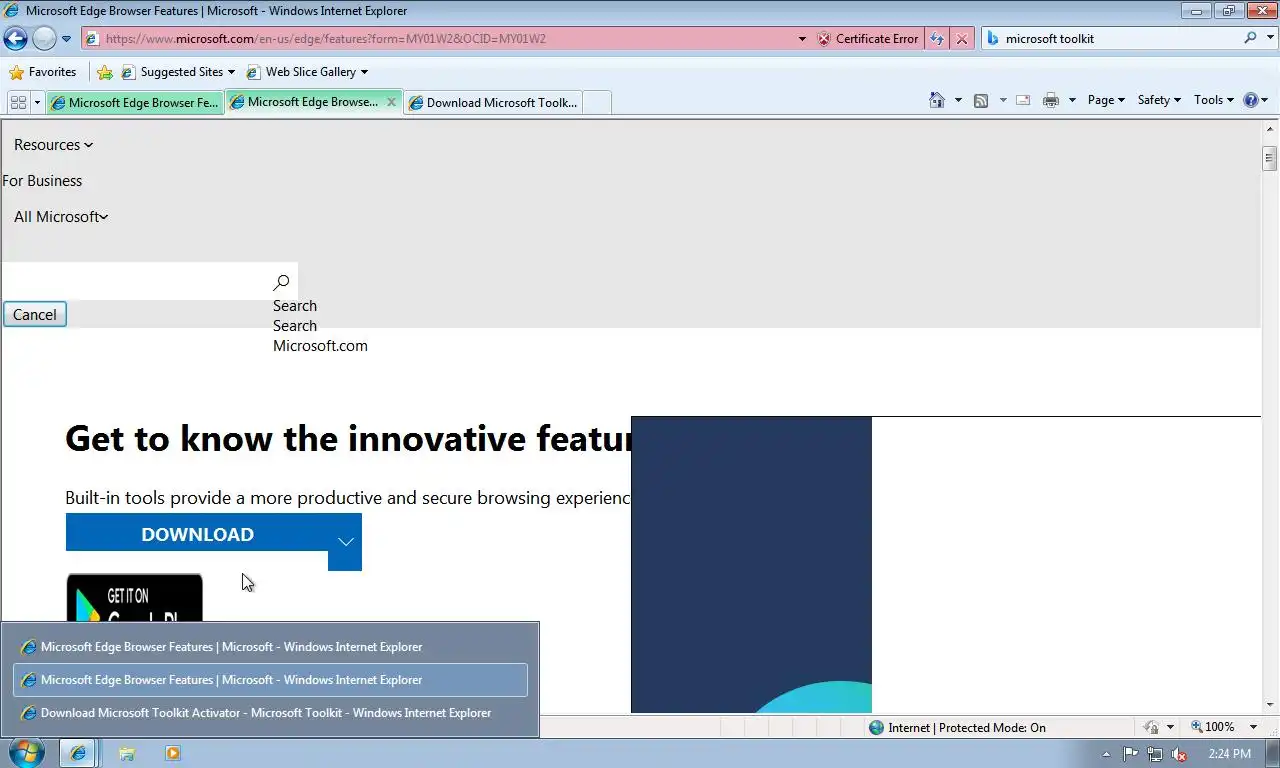Click the Home icon in command bar
The width and height of the screenshot is (1280, 768).
coord(937,100)
